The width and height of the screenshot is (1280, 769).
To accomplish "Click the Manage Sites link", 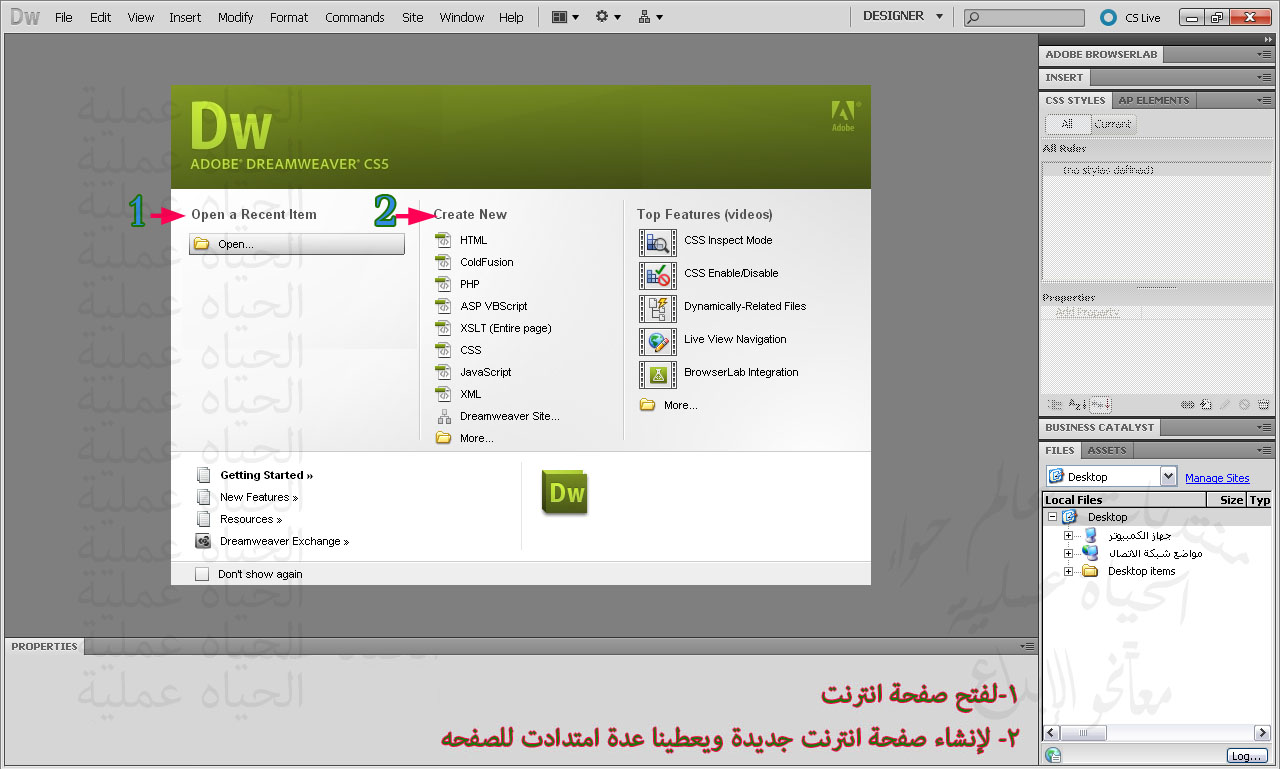I will (1217, 478).
